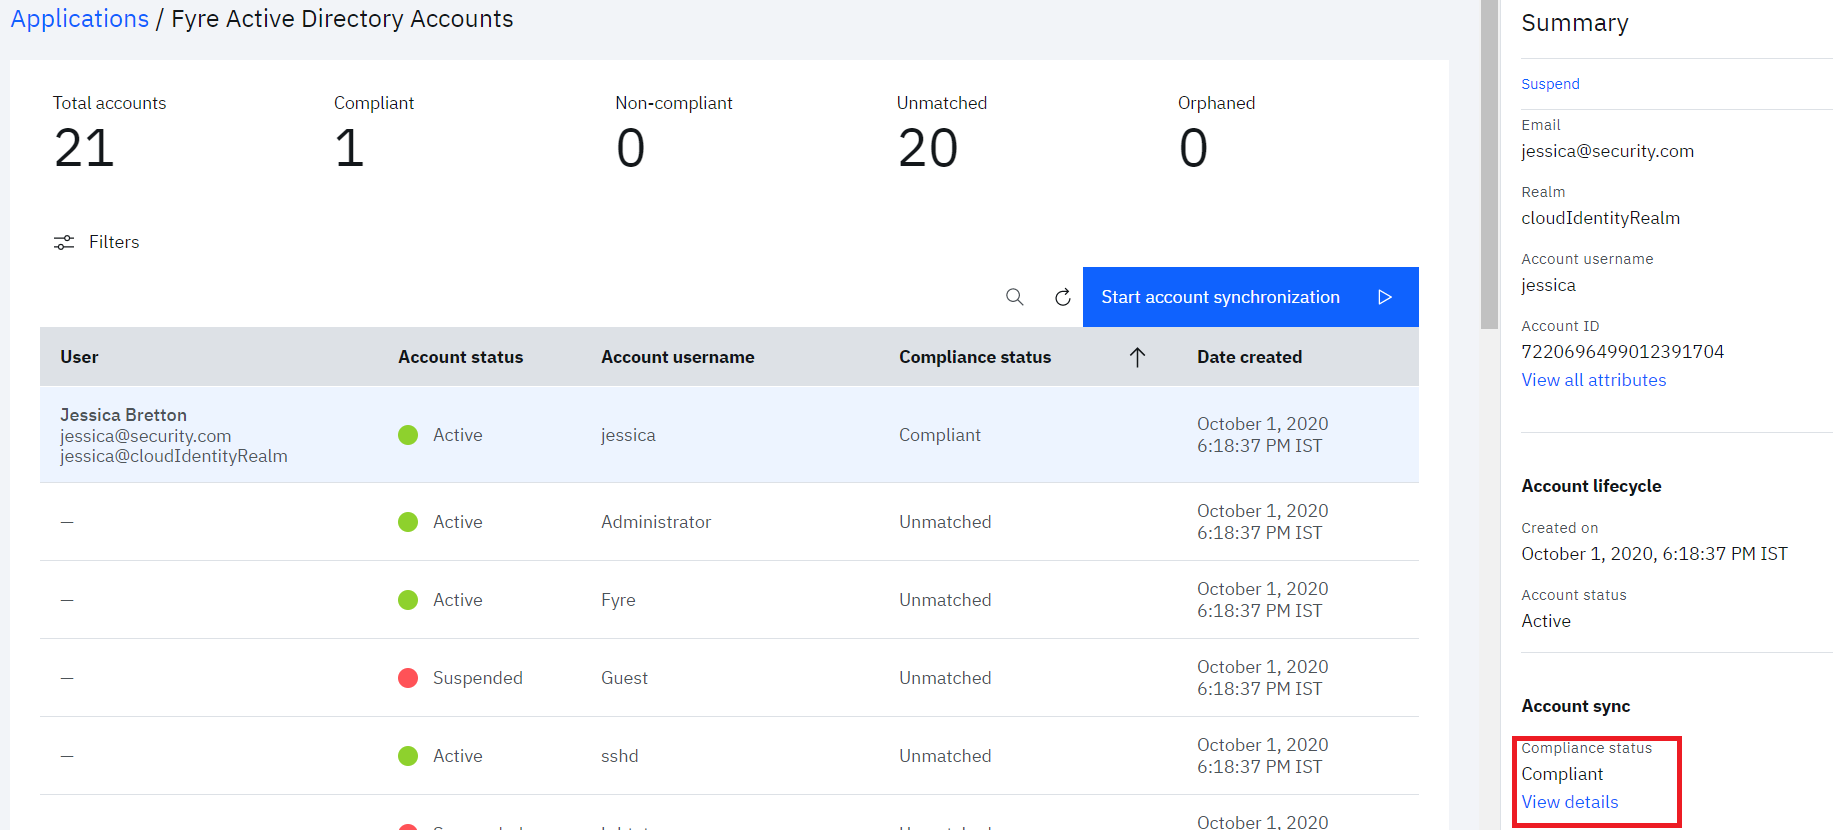Select the sshd account username
The height and width of the screenshot is (830, 1833).
[x=620, y=756]
